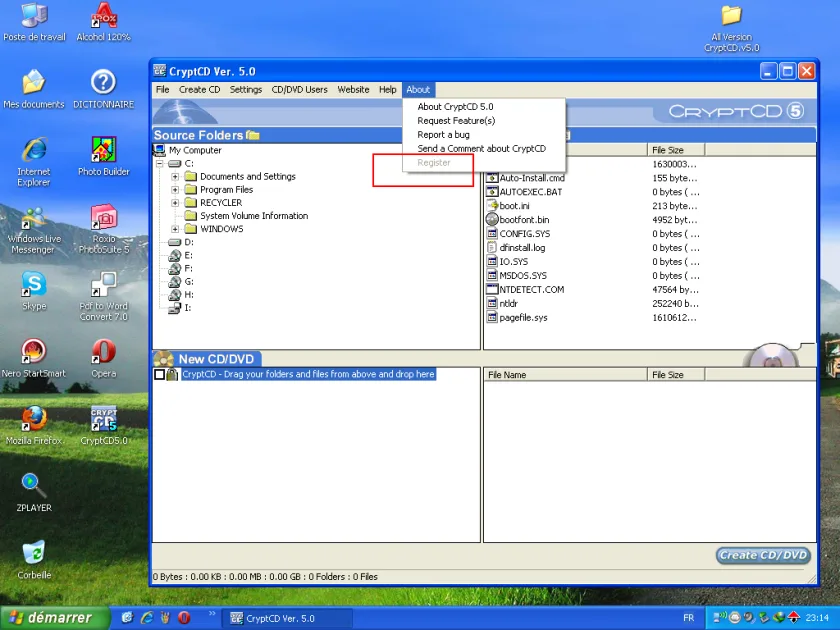
Task: Click the démarrer start button
Action: click(x=55, y=618)
